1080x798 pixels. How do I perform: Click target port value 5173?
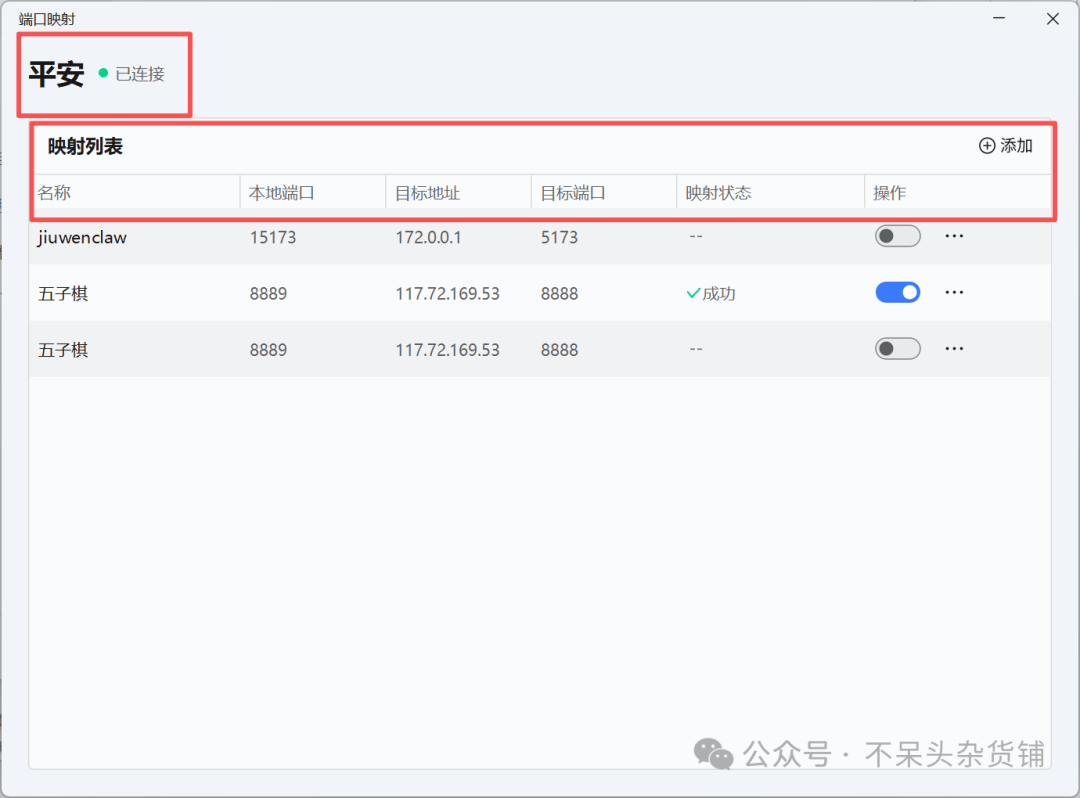point(559,238)
